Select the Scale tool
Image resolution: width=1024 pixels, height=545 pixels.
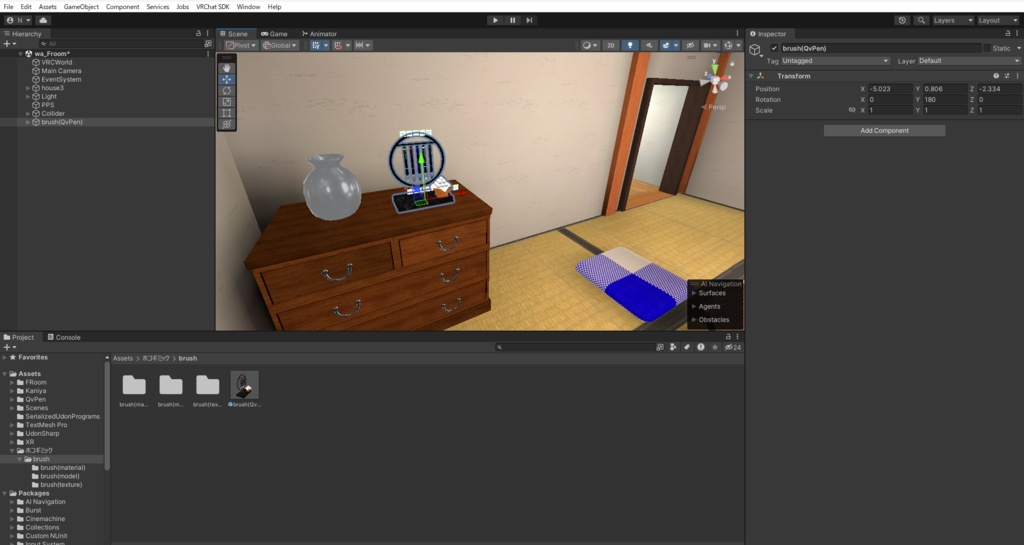pos(227,102)
